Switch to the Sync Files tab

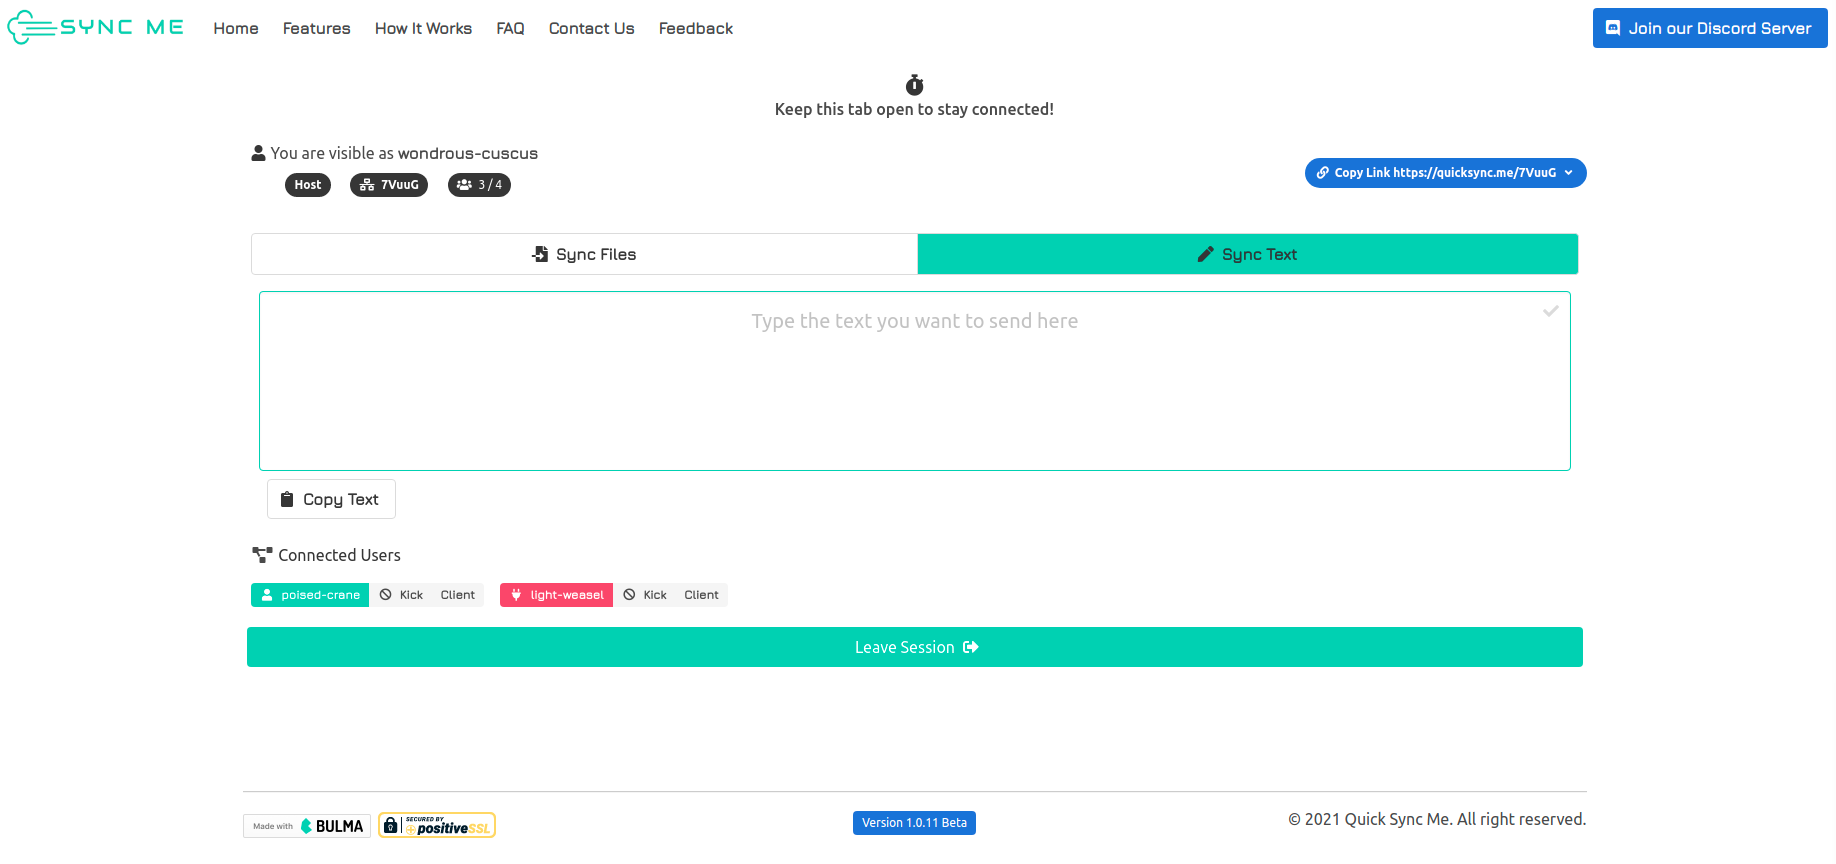tap(584, 254)
